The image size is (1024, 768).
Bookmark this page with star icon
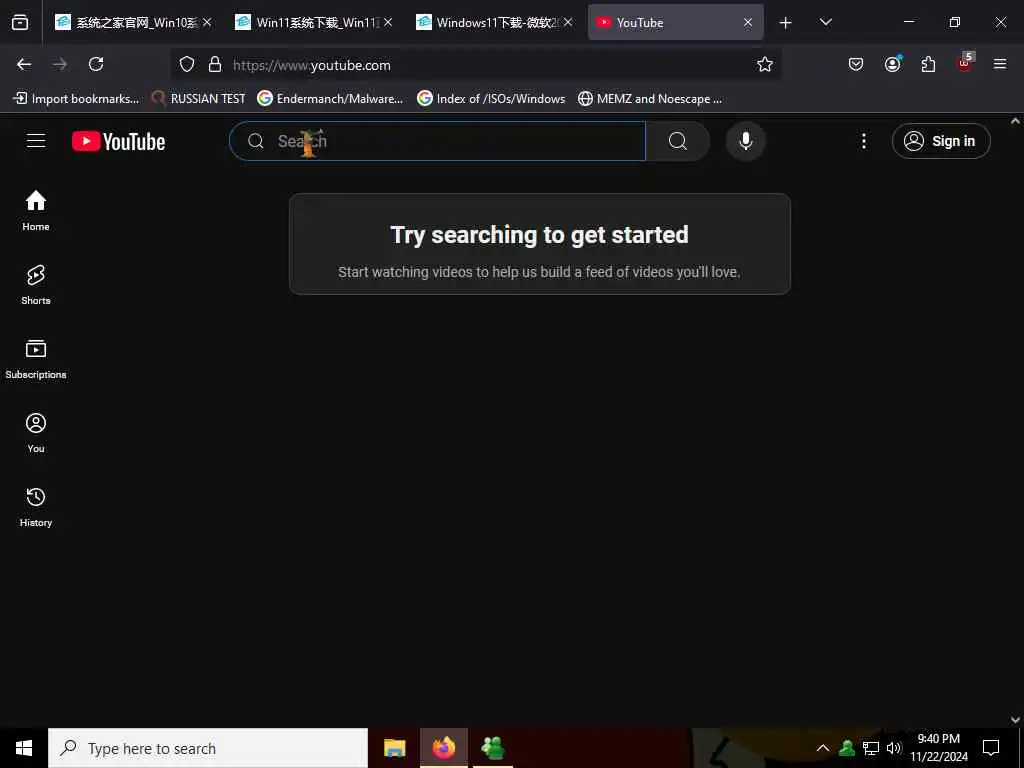765,64
